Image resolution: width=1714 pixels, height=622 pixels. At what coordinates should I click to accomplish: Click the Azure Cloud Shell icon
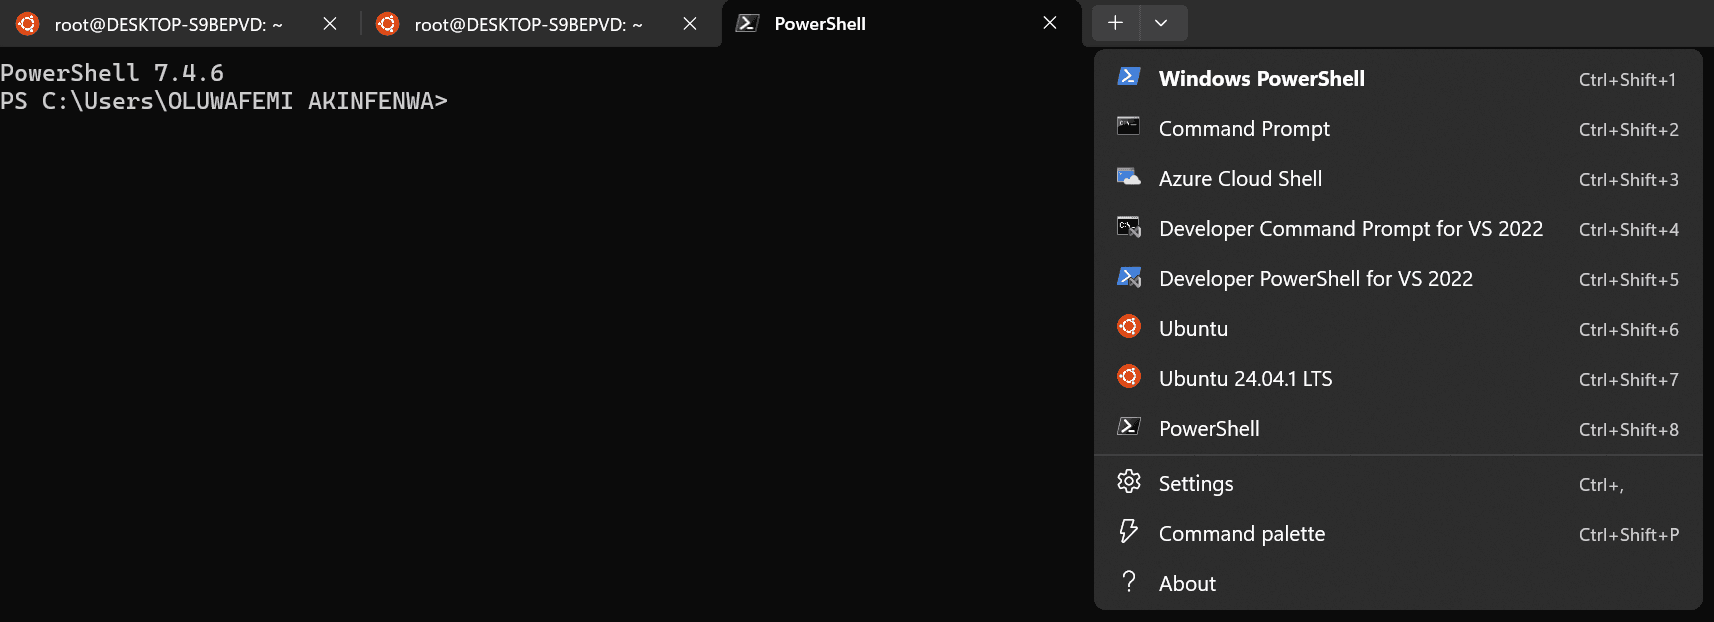pos(1128,177)
